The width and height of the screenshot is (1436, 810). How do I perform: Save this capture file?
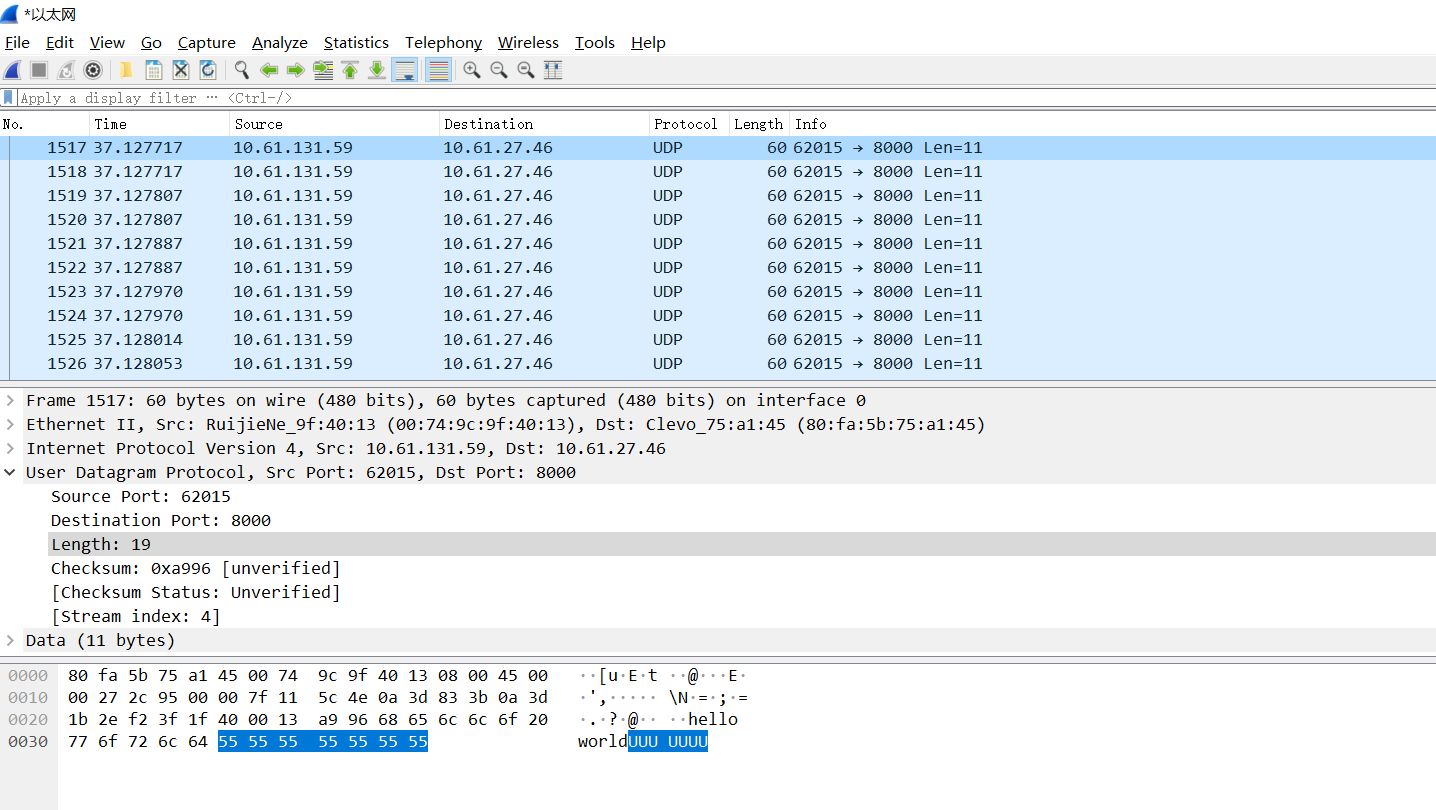coord(153,70)
